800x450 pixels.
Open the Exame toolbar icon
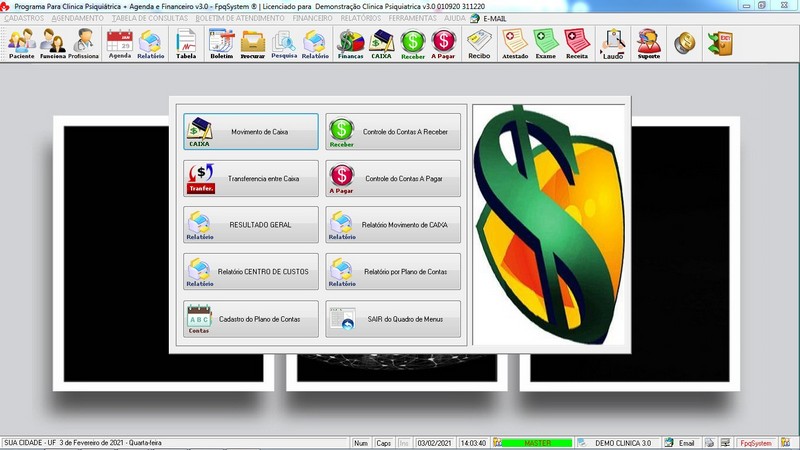coord(546,44)
